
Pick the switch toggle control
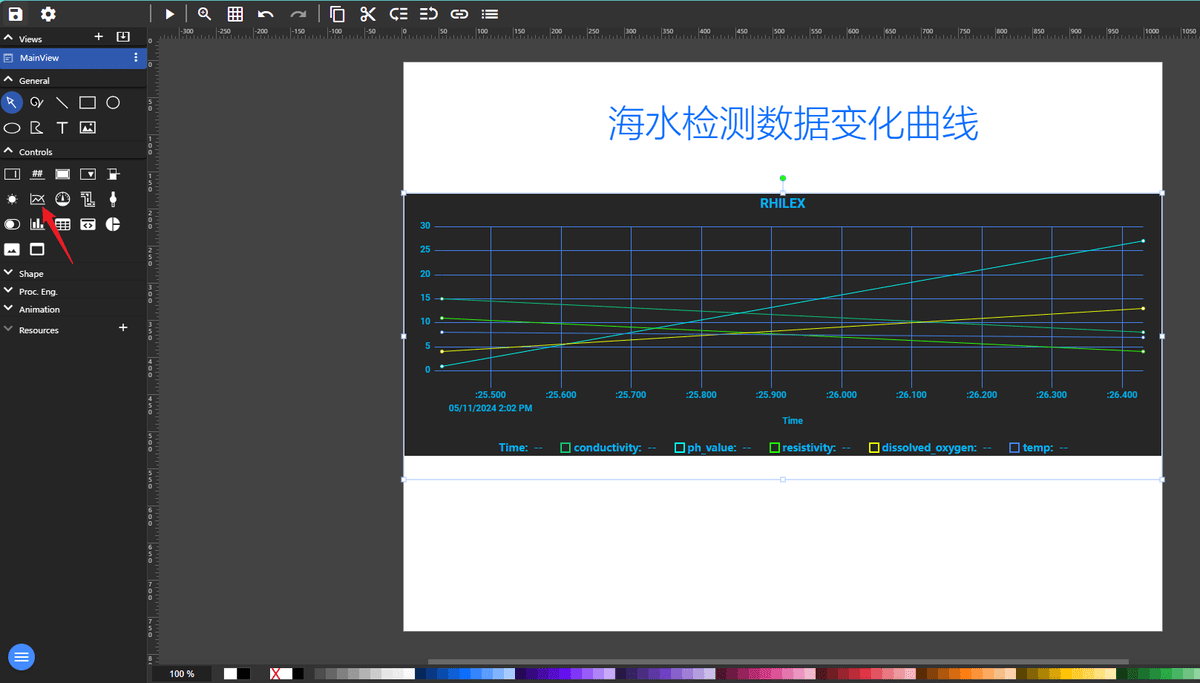12,224
